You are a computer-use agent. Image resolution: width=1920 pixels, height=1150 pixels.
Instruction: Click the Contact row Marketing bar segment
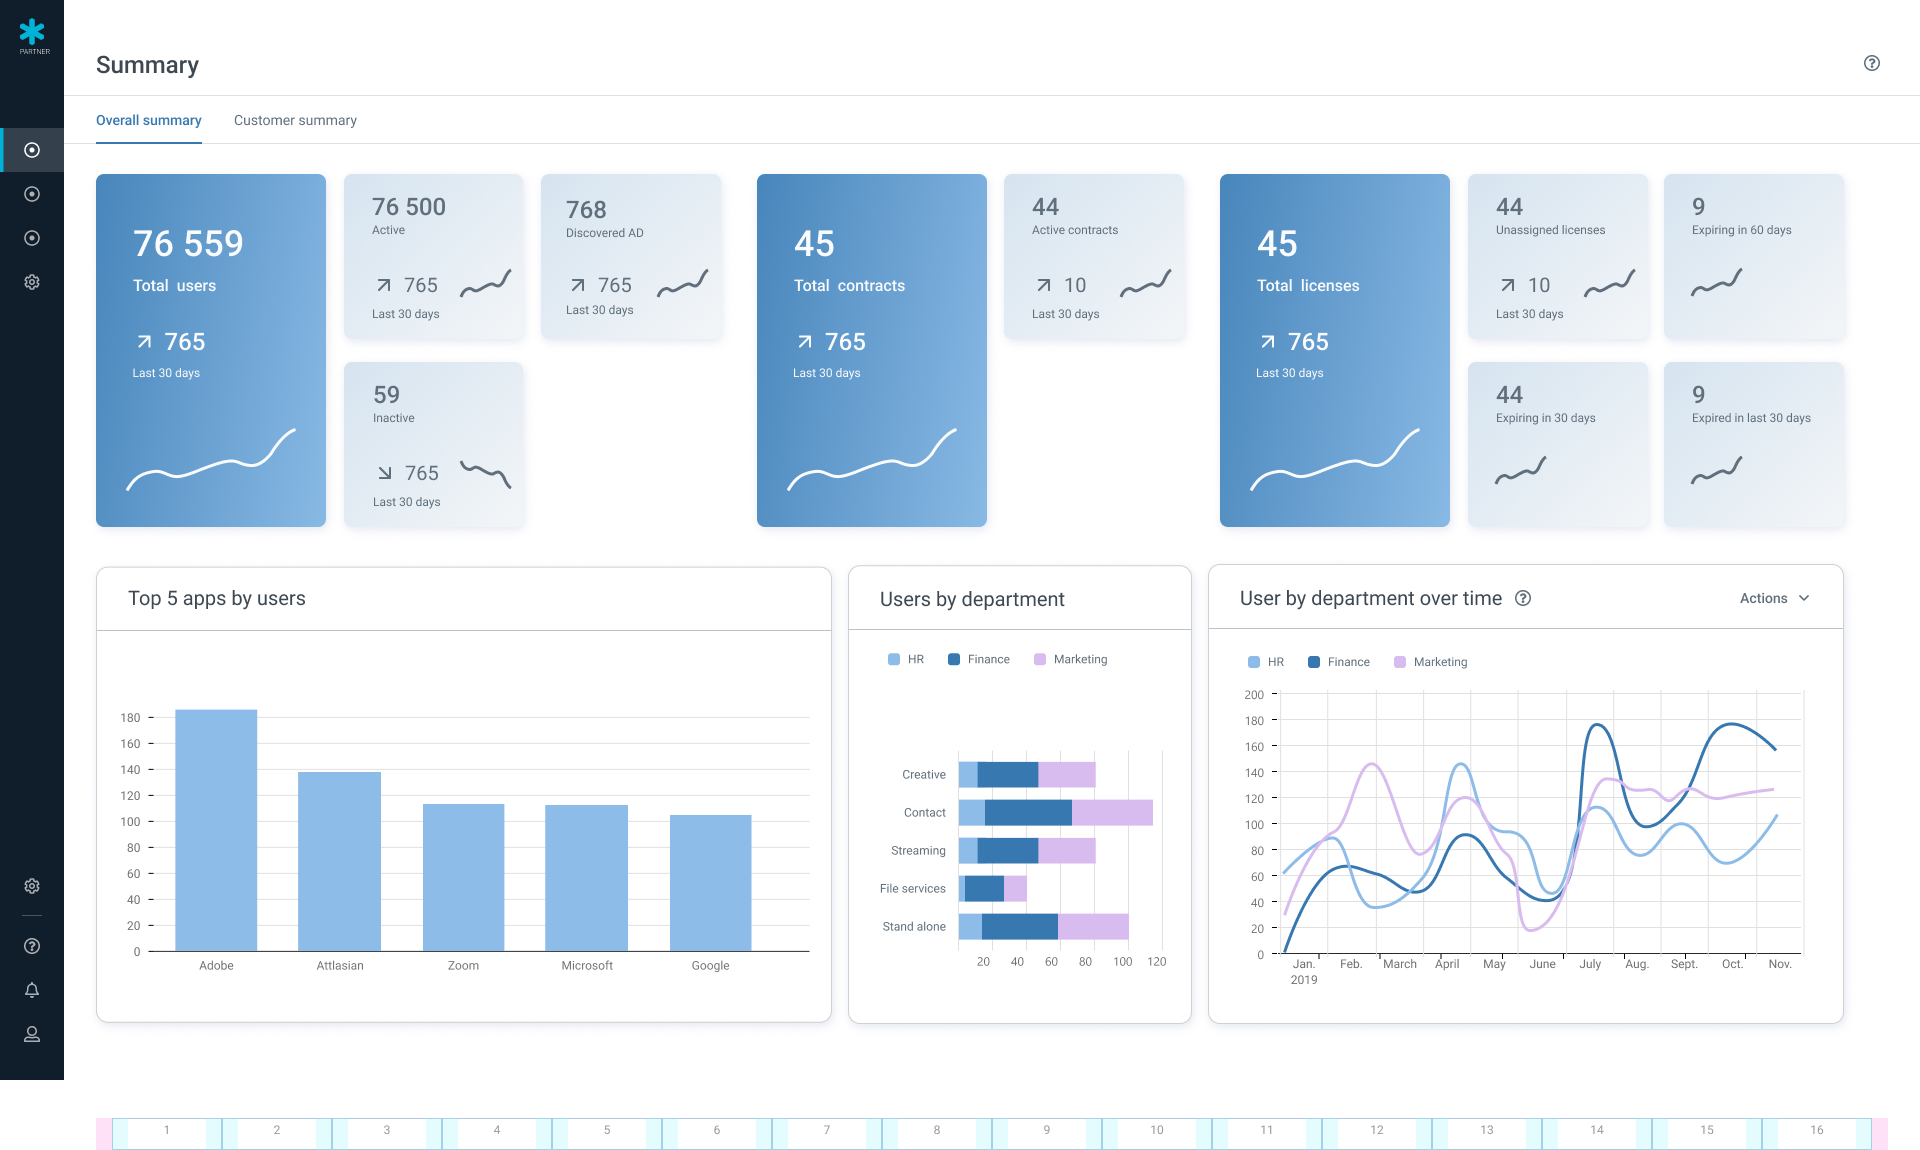[1112, 812]
